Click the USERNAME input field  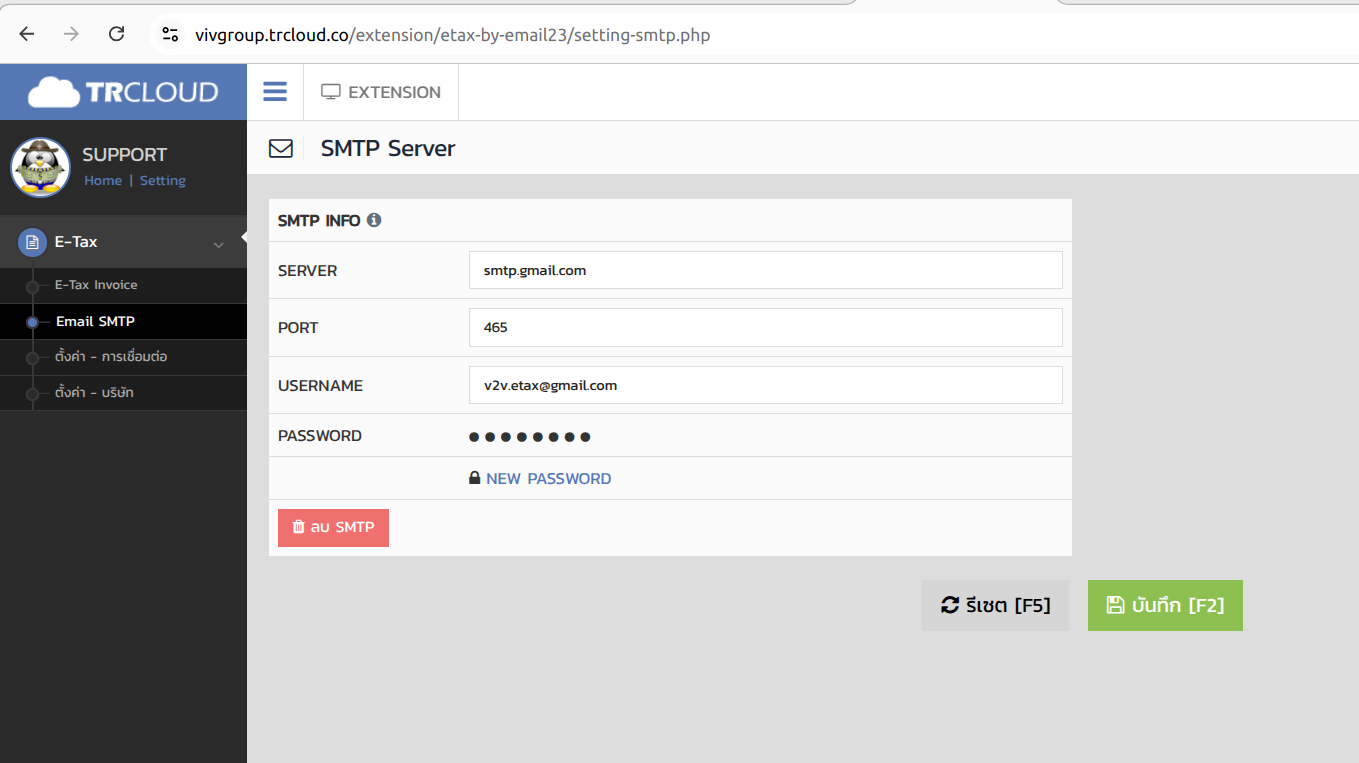point(766,385)
